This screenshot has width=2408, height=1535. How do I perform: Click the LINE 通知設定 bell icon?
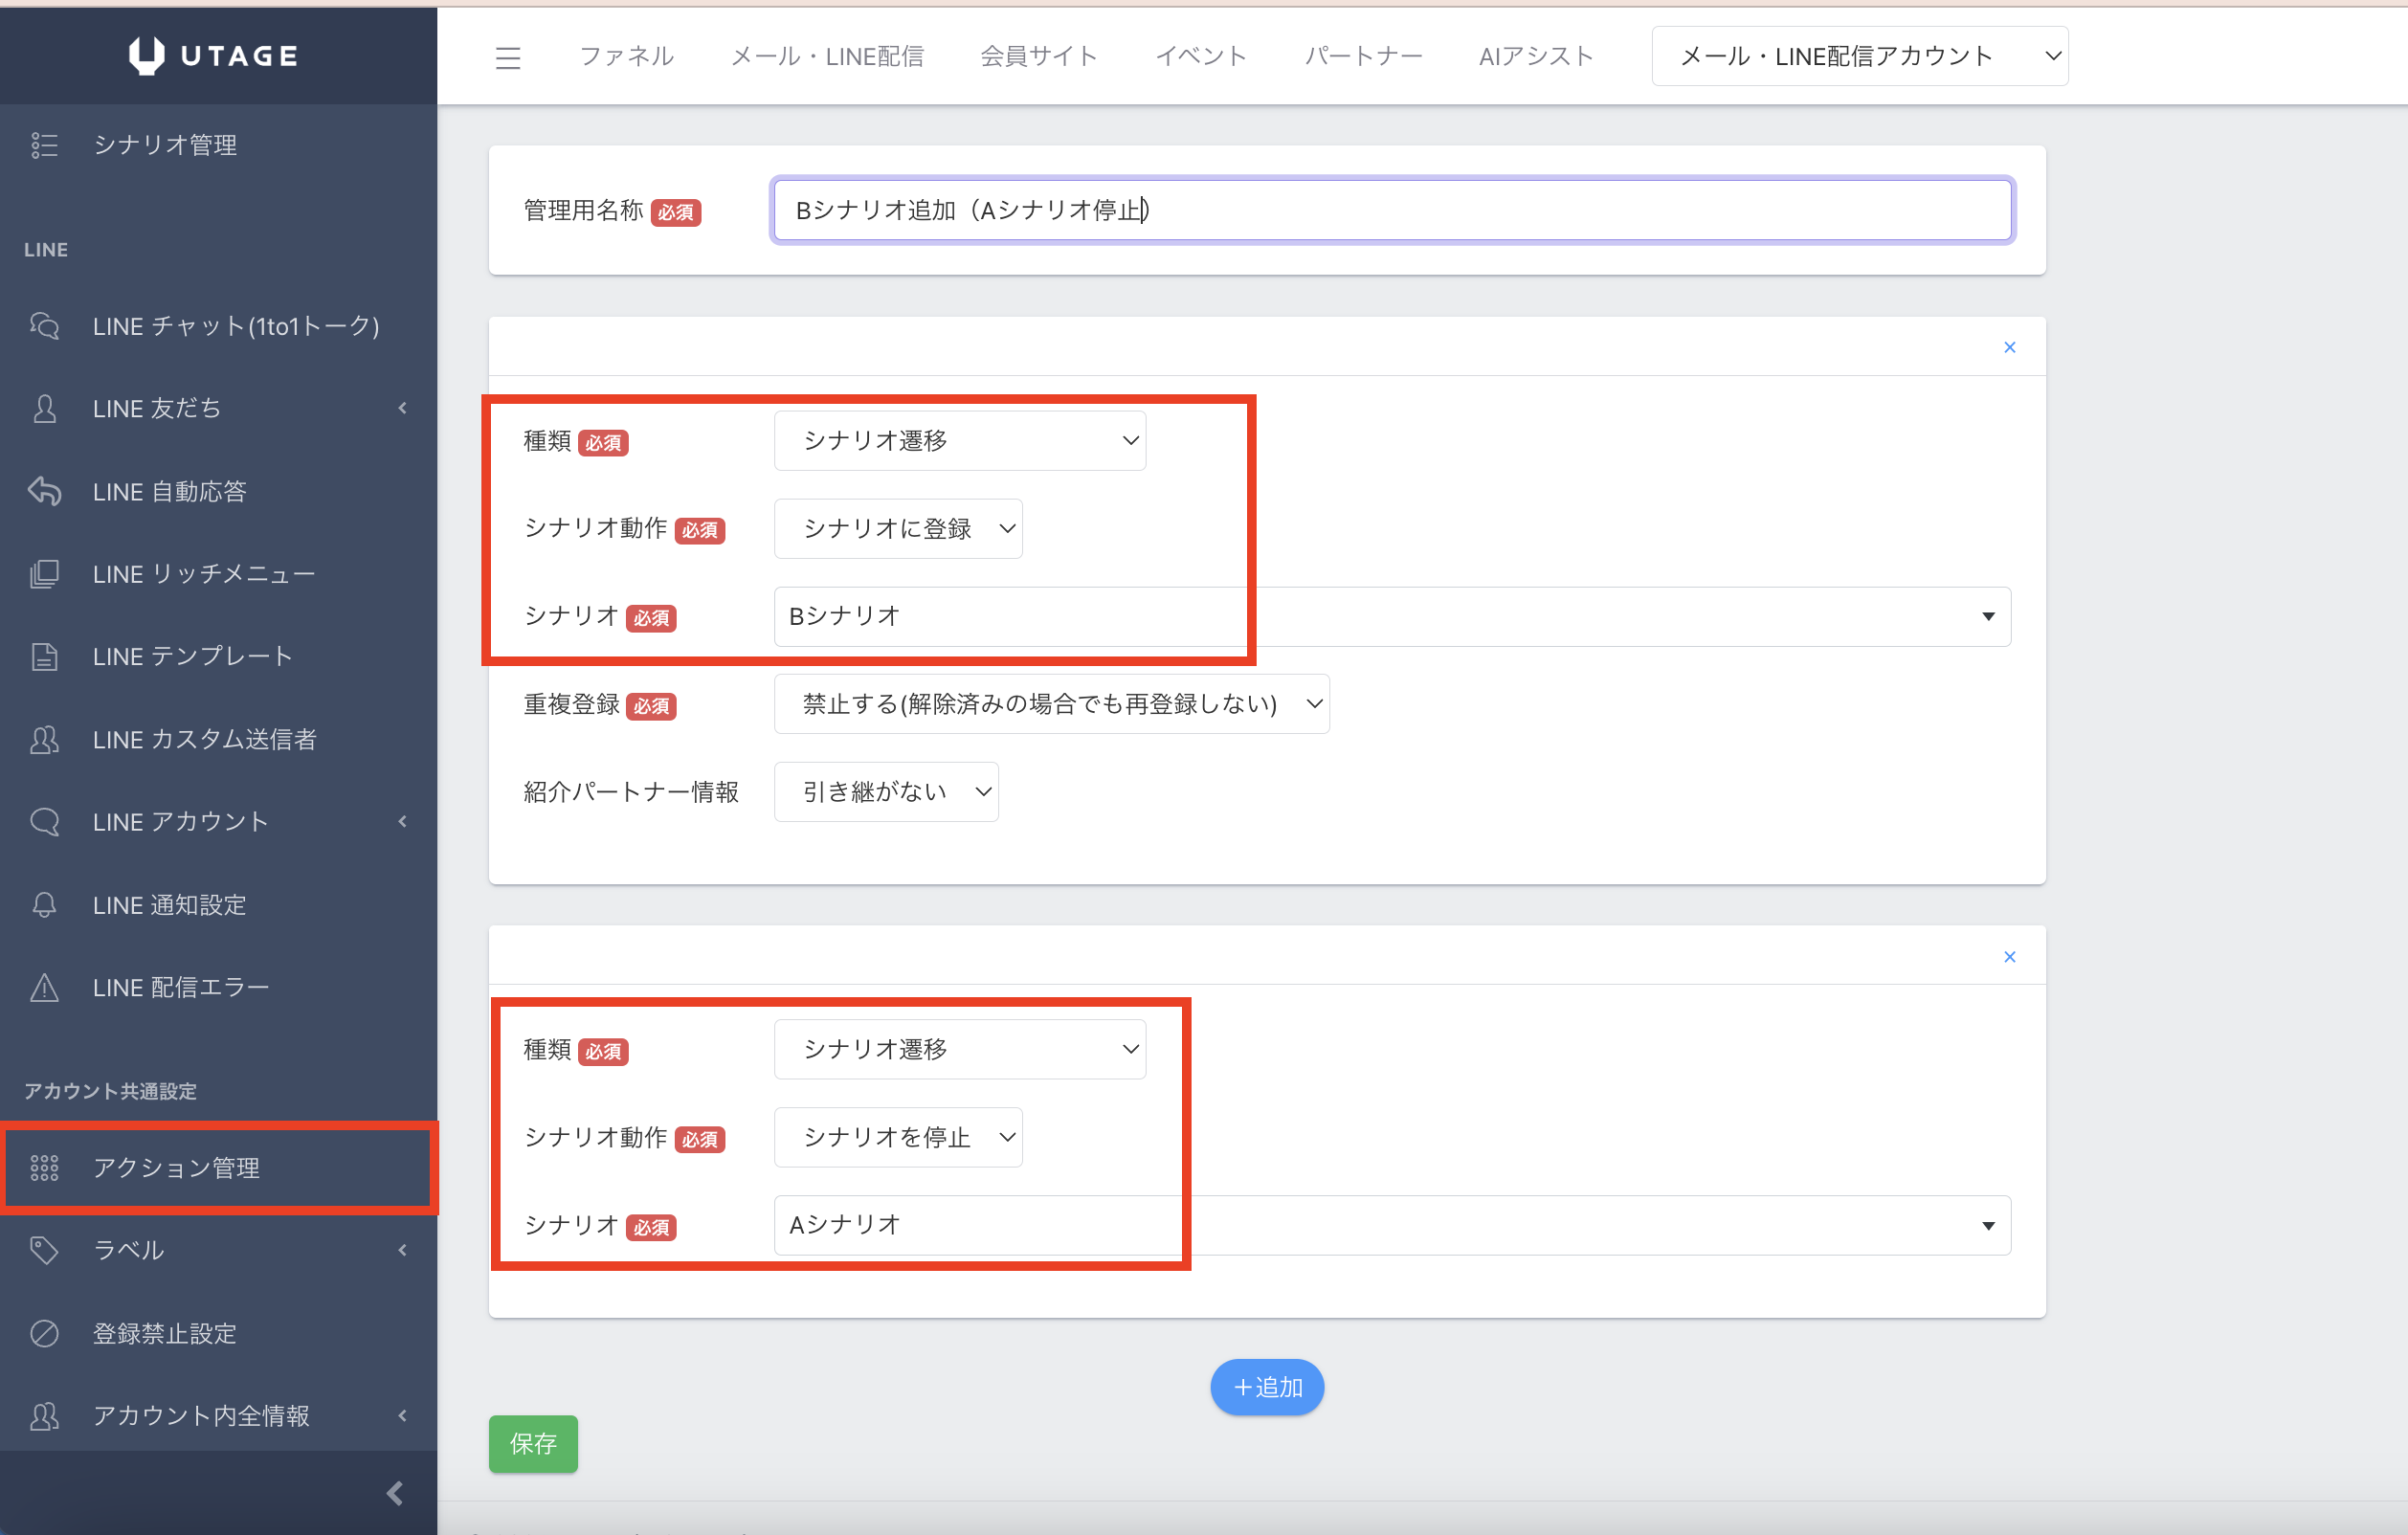tap(44, 905)
